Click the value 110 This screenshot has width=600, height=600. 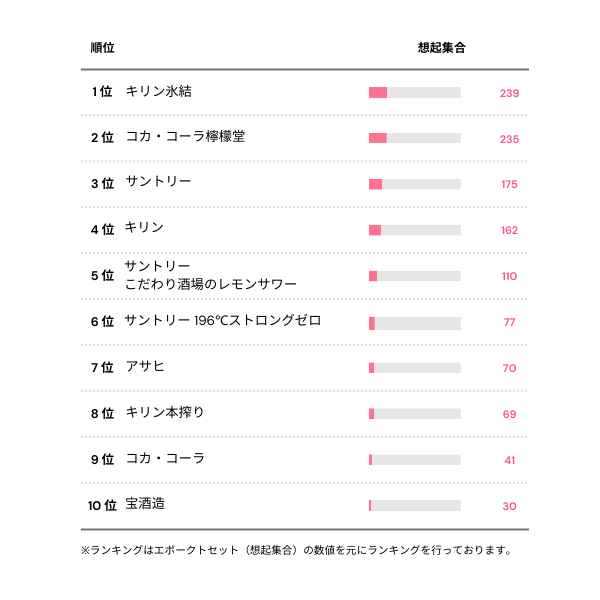pos(509,276)
